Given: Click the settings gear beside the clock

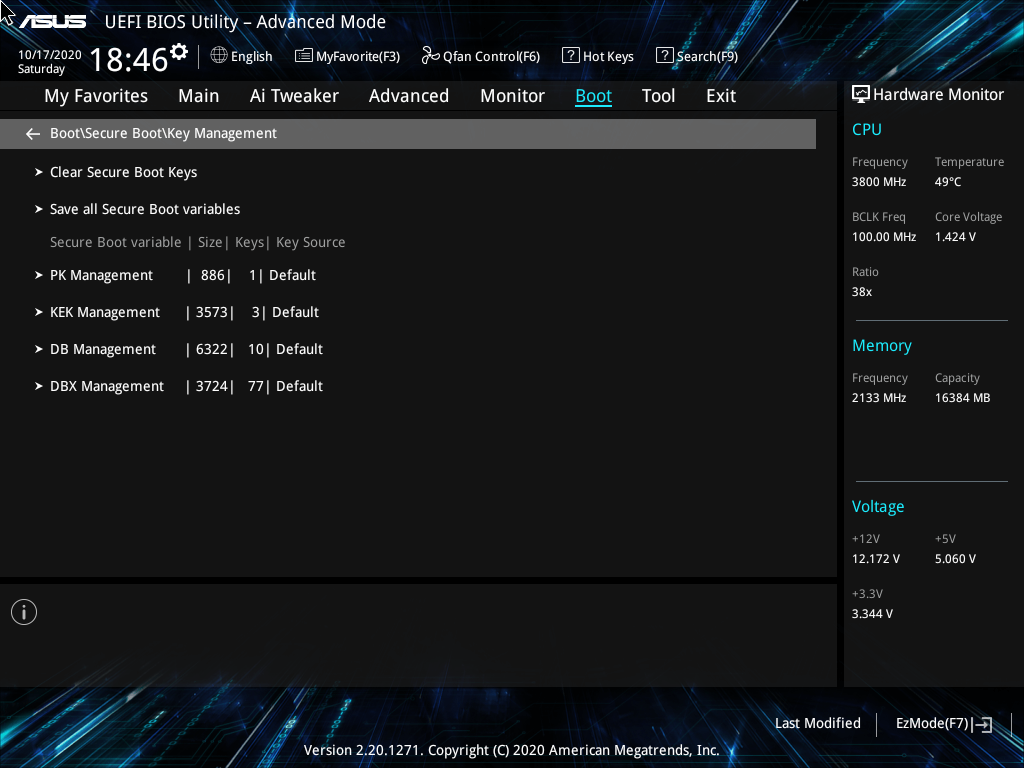Looking at the screenshot, I should click(178, 52).
